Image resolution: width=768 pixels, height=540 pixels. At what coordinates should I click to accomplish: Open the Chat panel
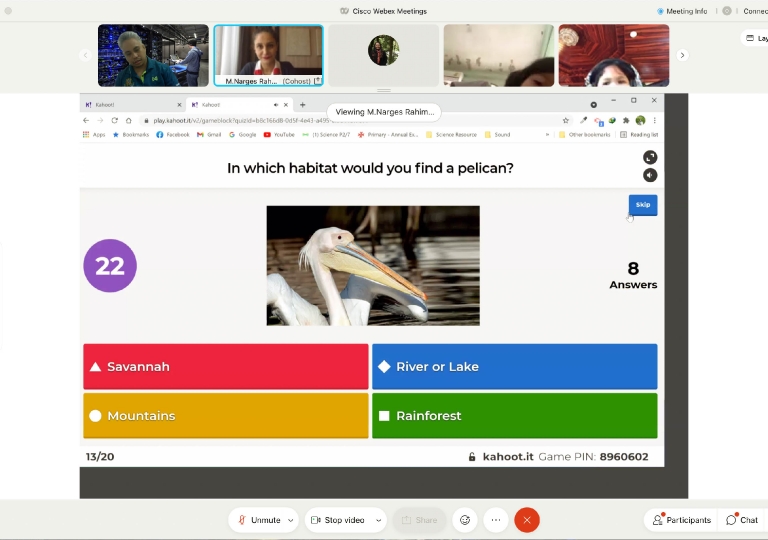pyautogui.click(x=742, y=520)
